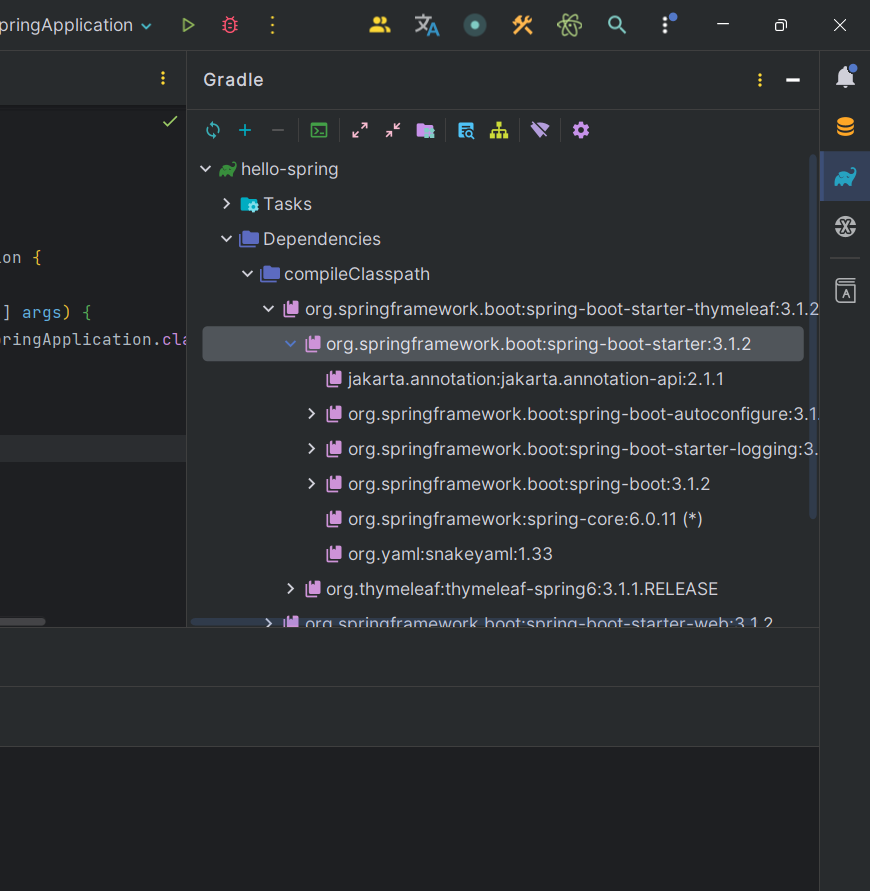The height and width of the screenshot is (891, 870).
Task: Hide the Gradle tool window
Action: 793,80
